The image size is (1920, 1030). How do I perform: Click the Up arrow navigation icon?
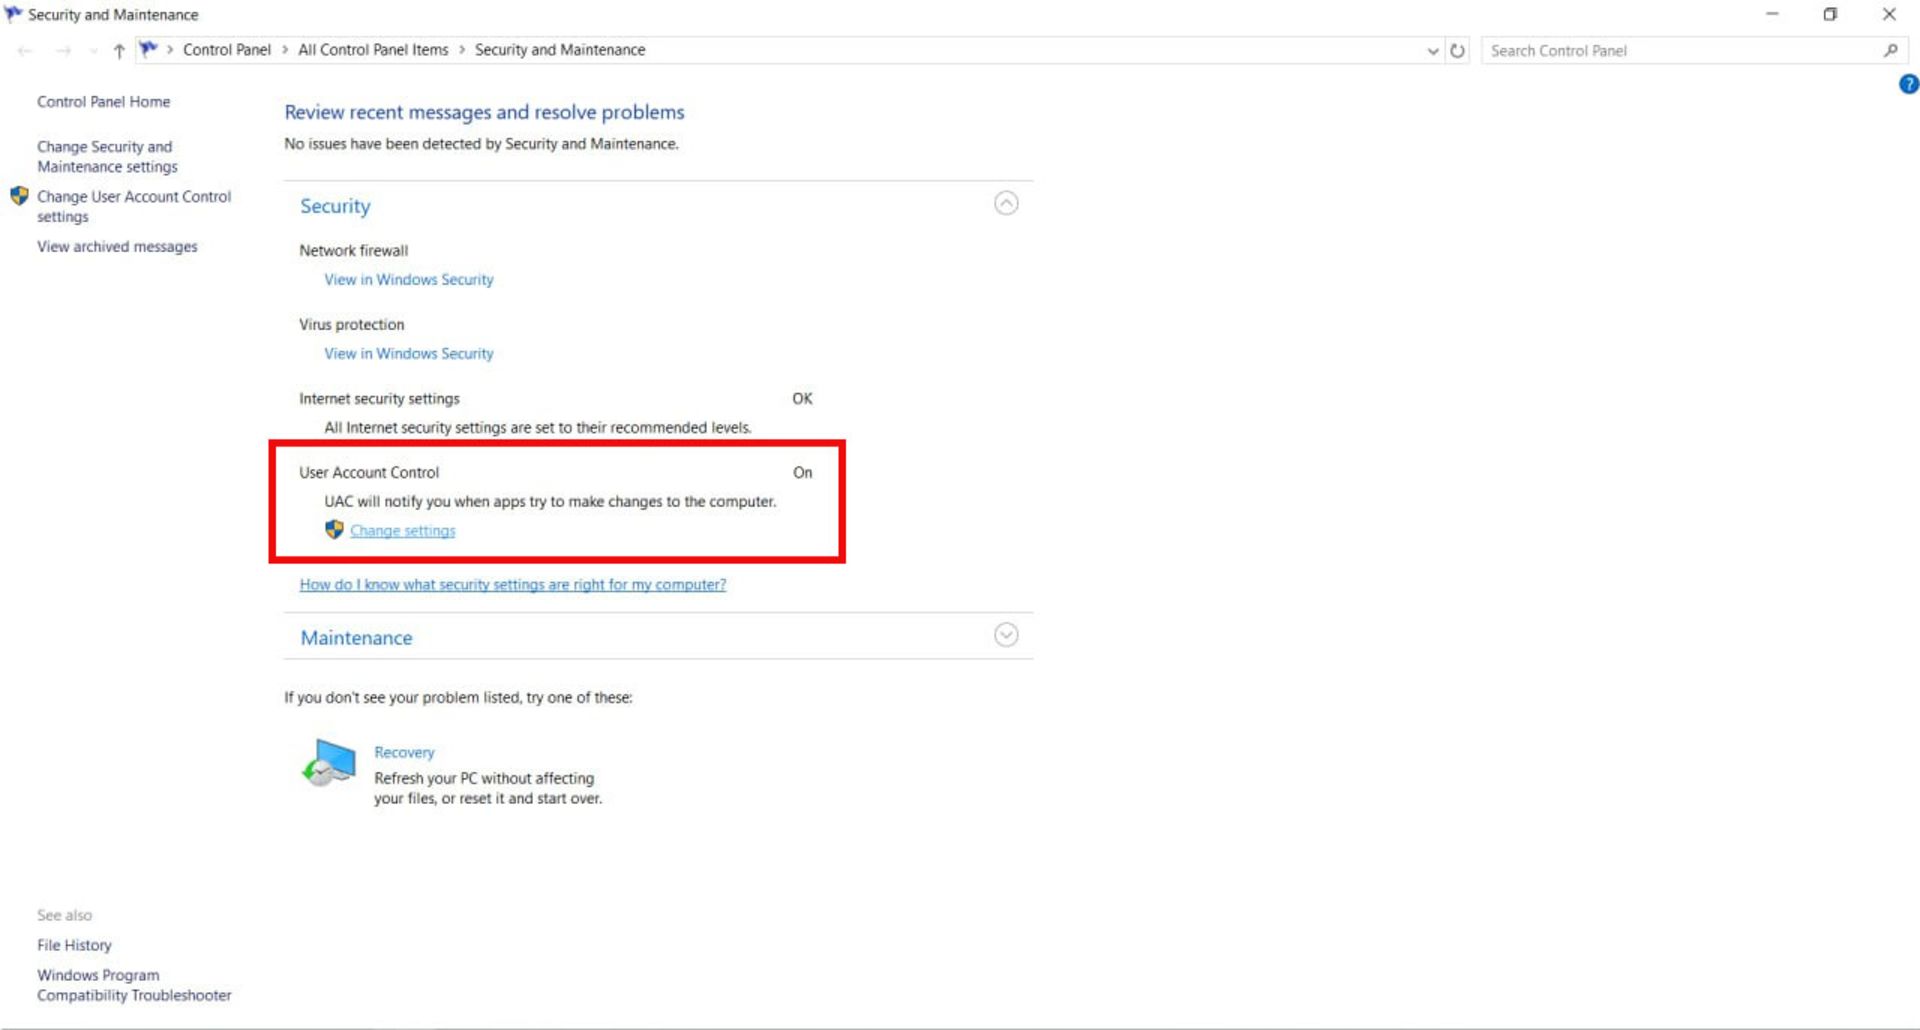[119, 51]
